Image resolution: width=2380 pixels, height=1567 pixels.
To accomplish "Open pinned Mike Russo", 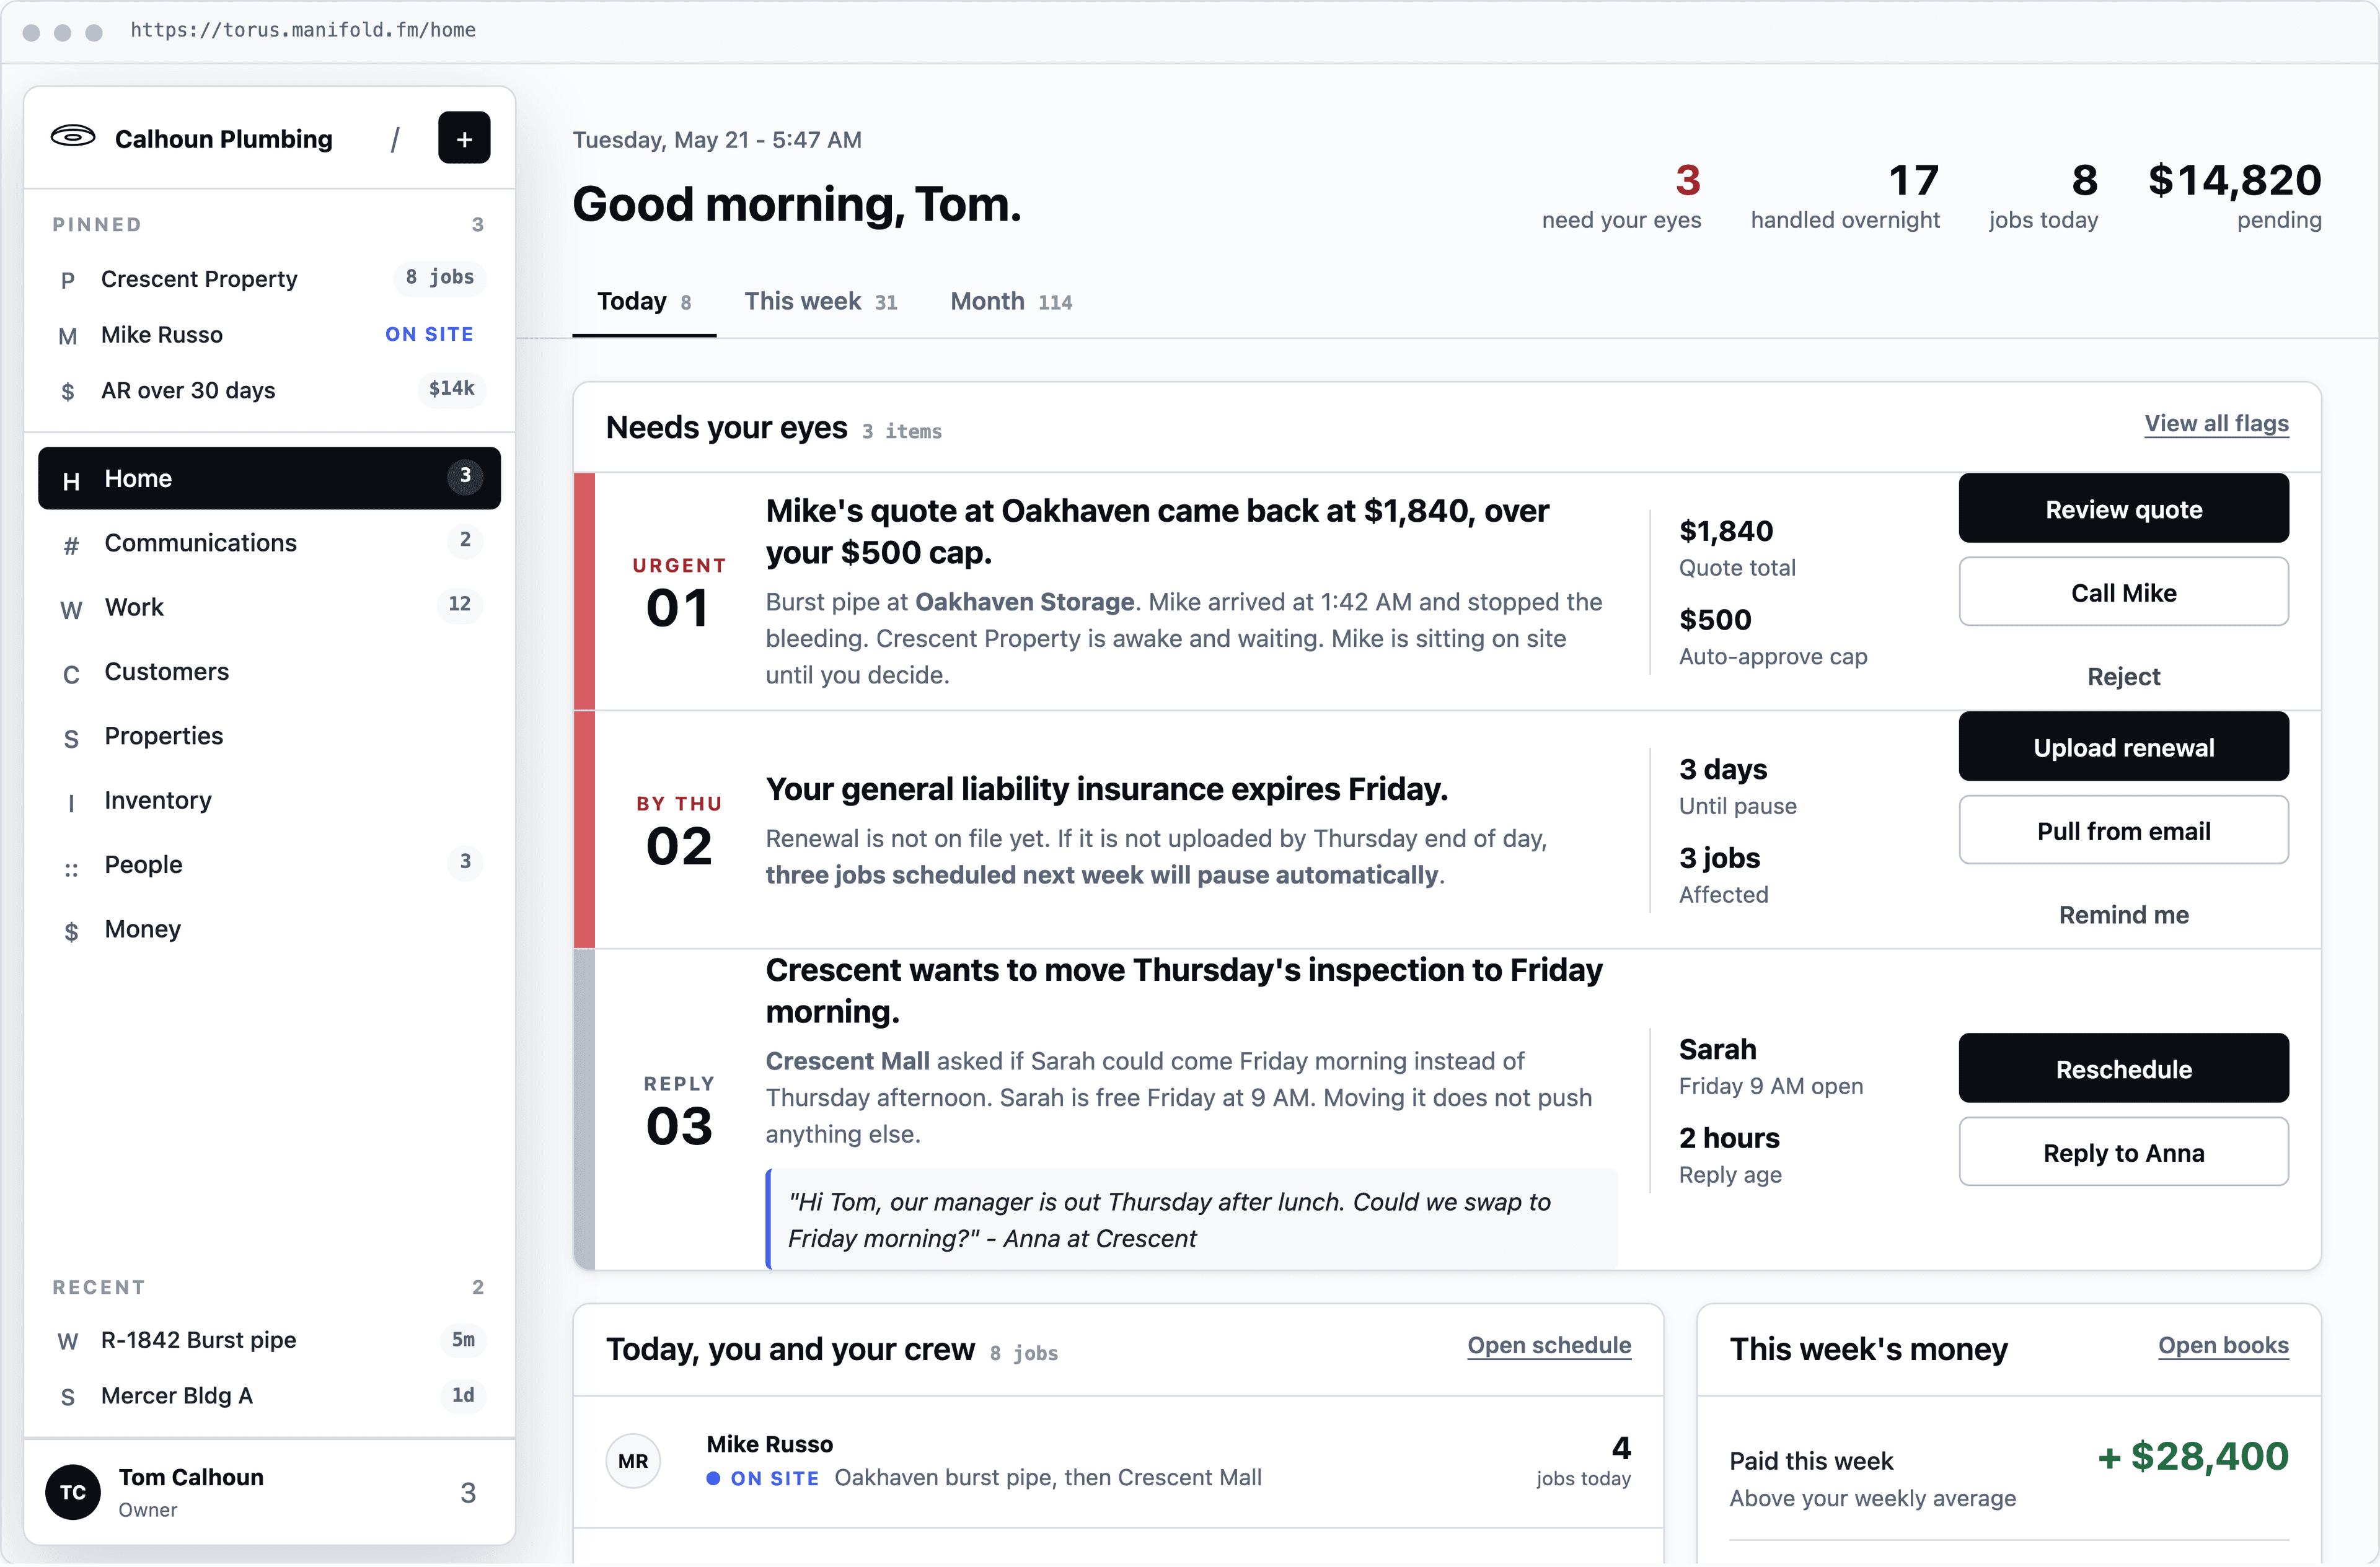I will (x=269, y=334).
